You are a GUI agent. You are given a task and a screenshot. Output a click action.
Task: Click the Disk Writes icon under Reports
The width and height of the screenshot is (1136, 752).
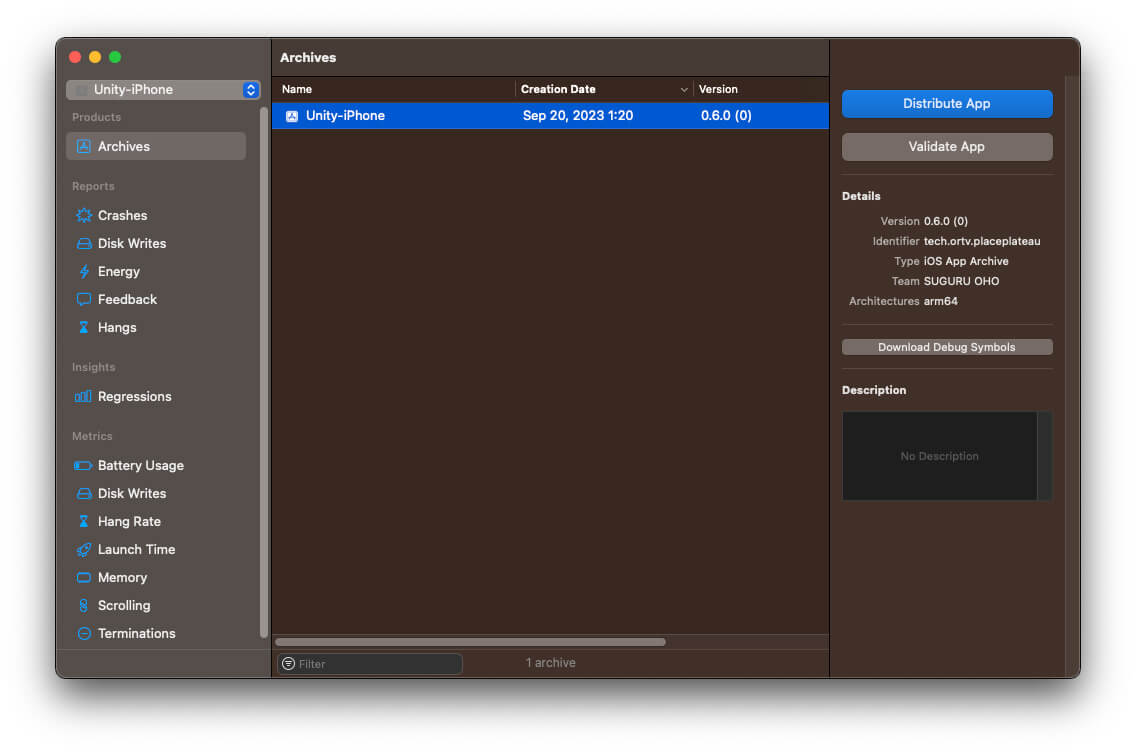[x=84, y=243]
